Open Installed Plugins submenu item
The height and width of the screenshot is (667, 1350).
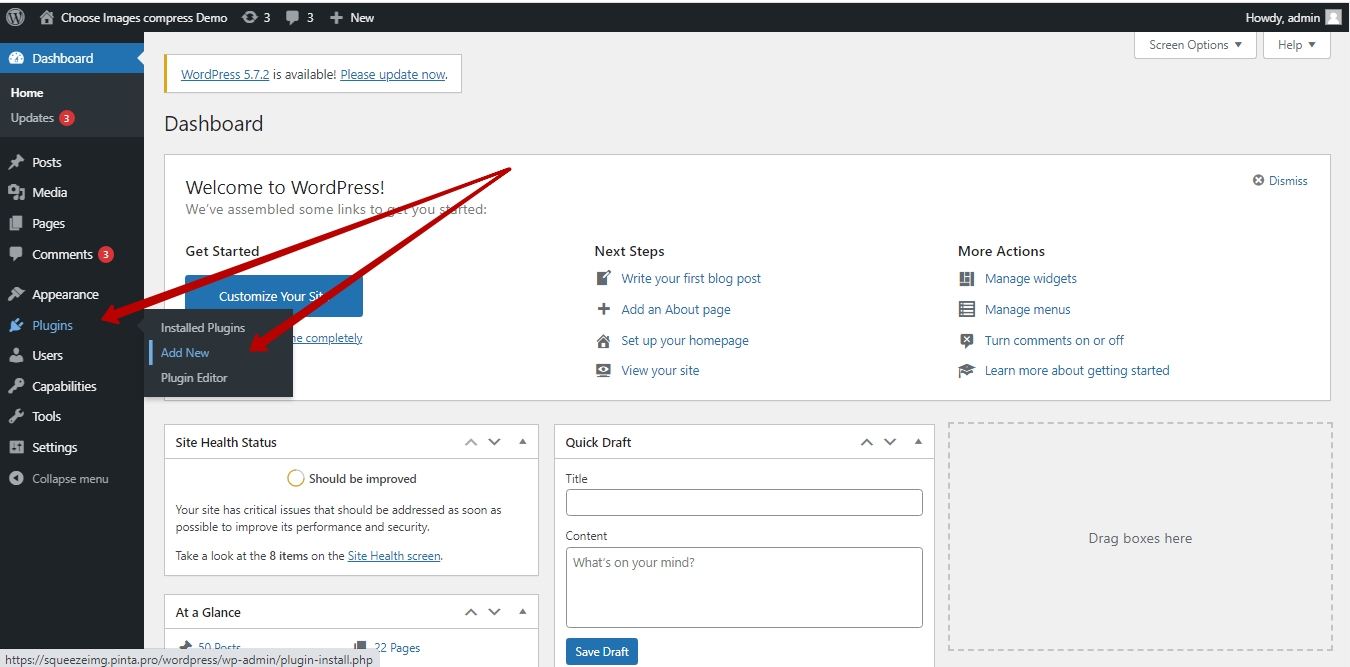click(203, 328)
